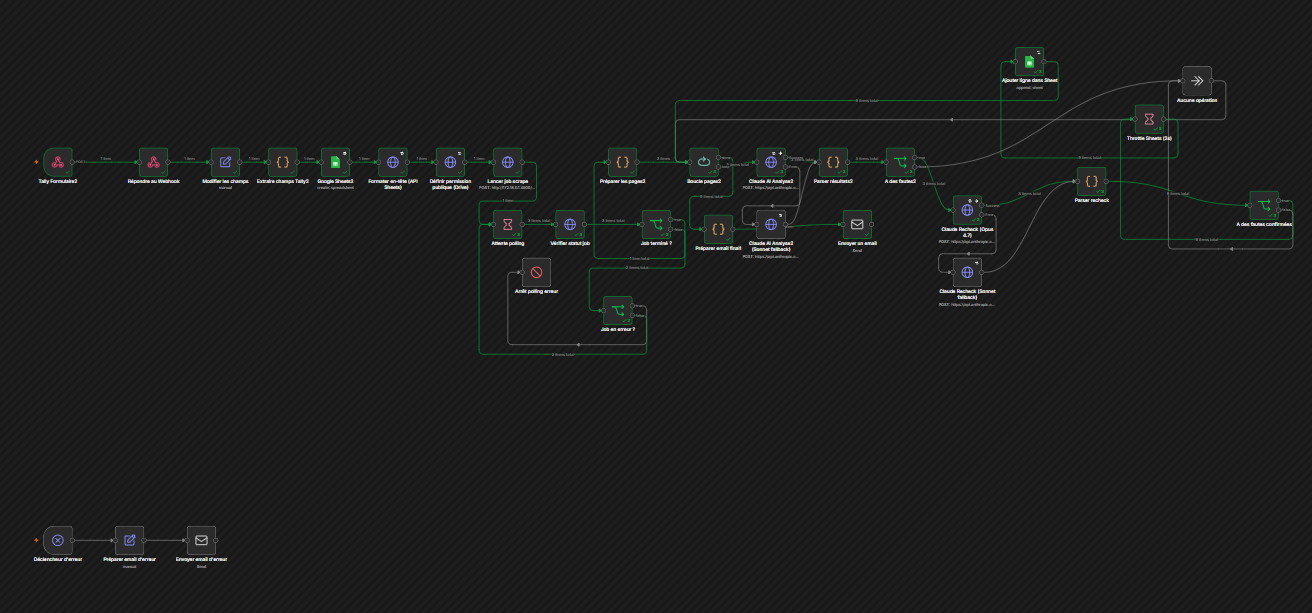Image resolution: width=1312 pixels, height=613 pixels.
Task: Click the Arrêt polling erreur stop node
Action: (x=536, y=272)
